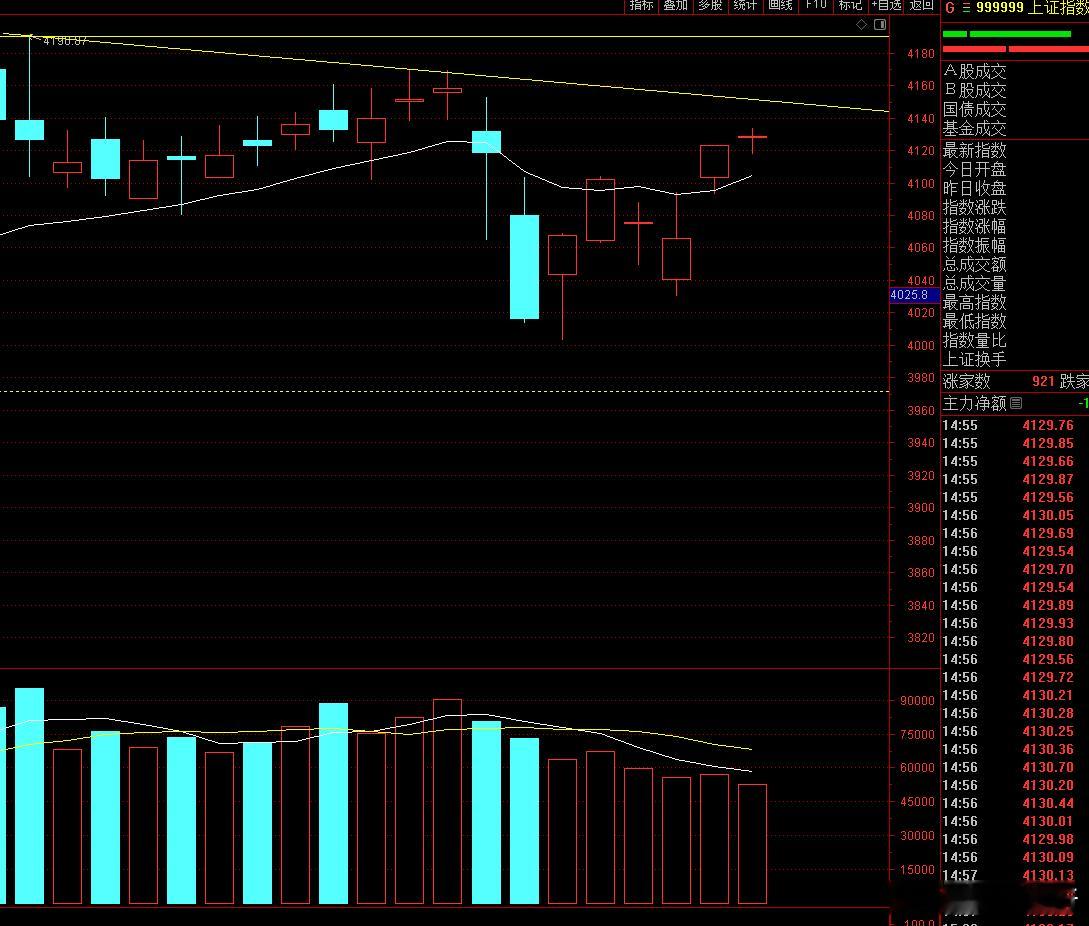1089x926 pixels.
Task: Click the white dashed horizontal line
Action: tap(444, 392)
